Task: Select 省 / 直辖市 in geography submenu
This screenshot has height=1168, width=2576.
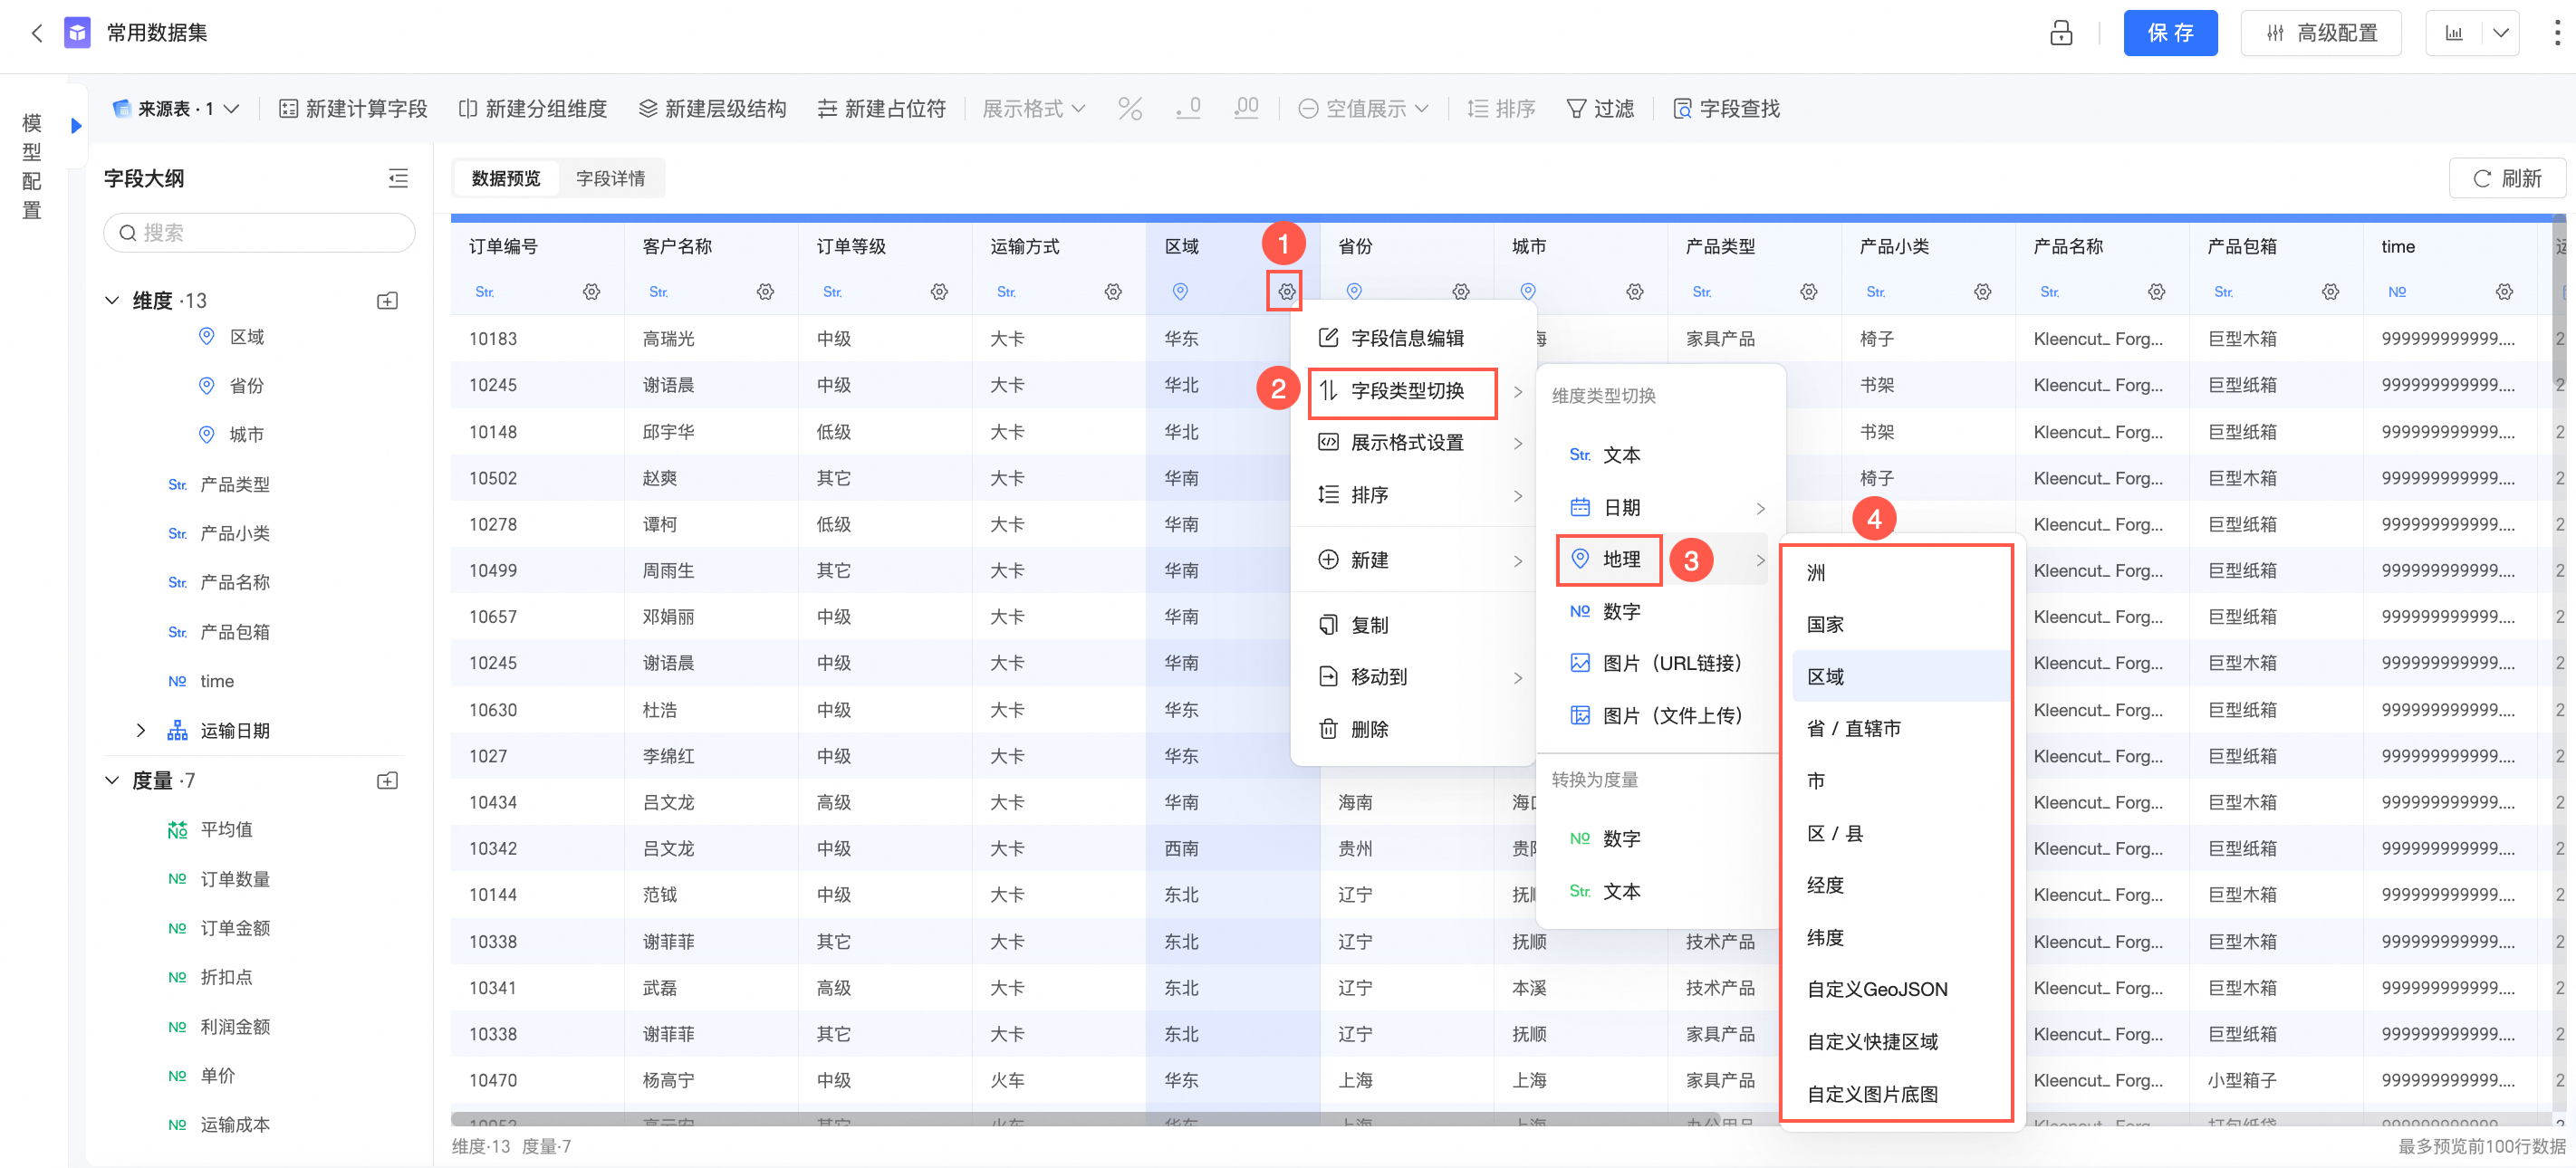Action: (x=1853, y=729)
